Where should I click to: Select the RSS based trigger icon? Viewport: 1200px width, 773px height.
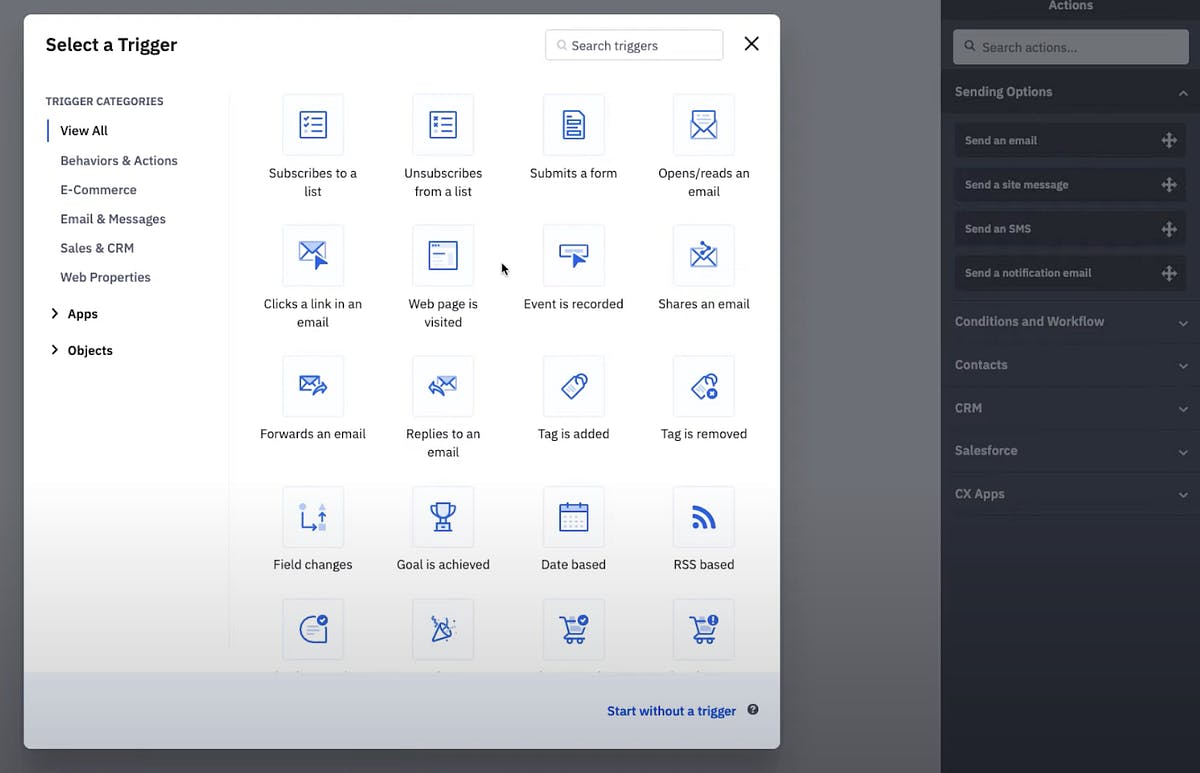pos(704,517)
